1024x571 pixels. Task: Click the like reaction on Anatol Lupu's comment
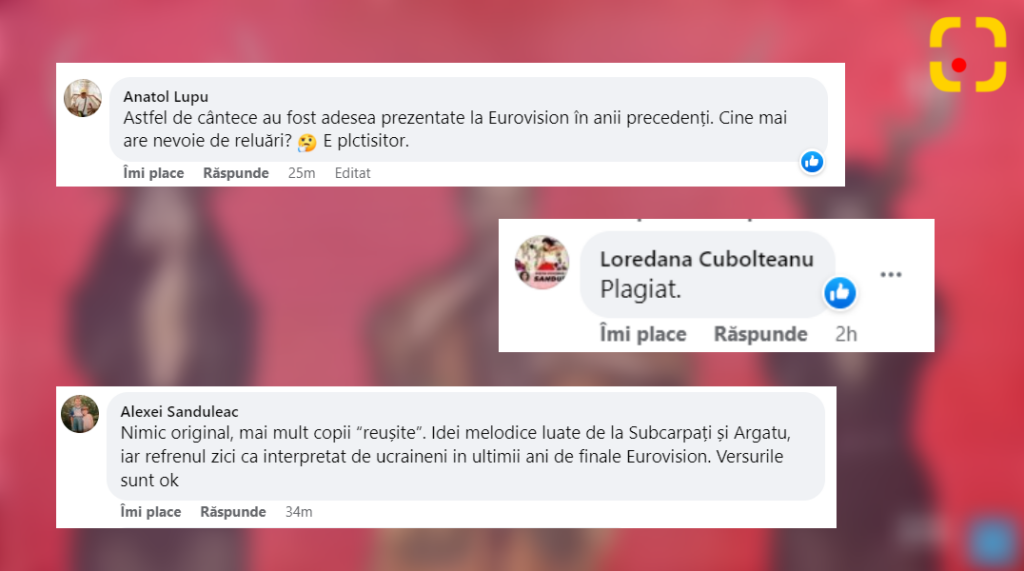click(812, 161)
